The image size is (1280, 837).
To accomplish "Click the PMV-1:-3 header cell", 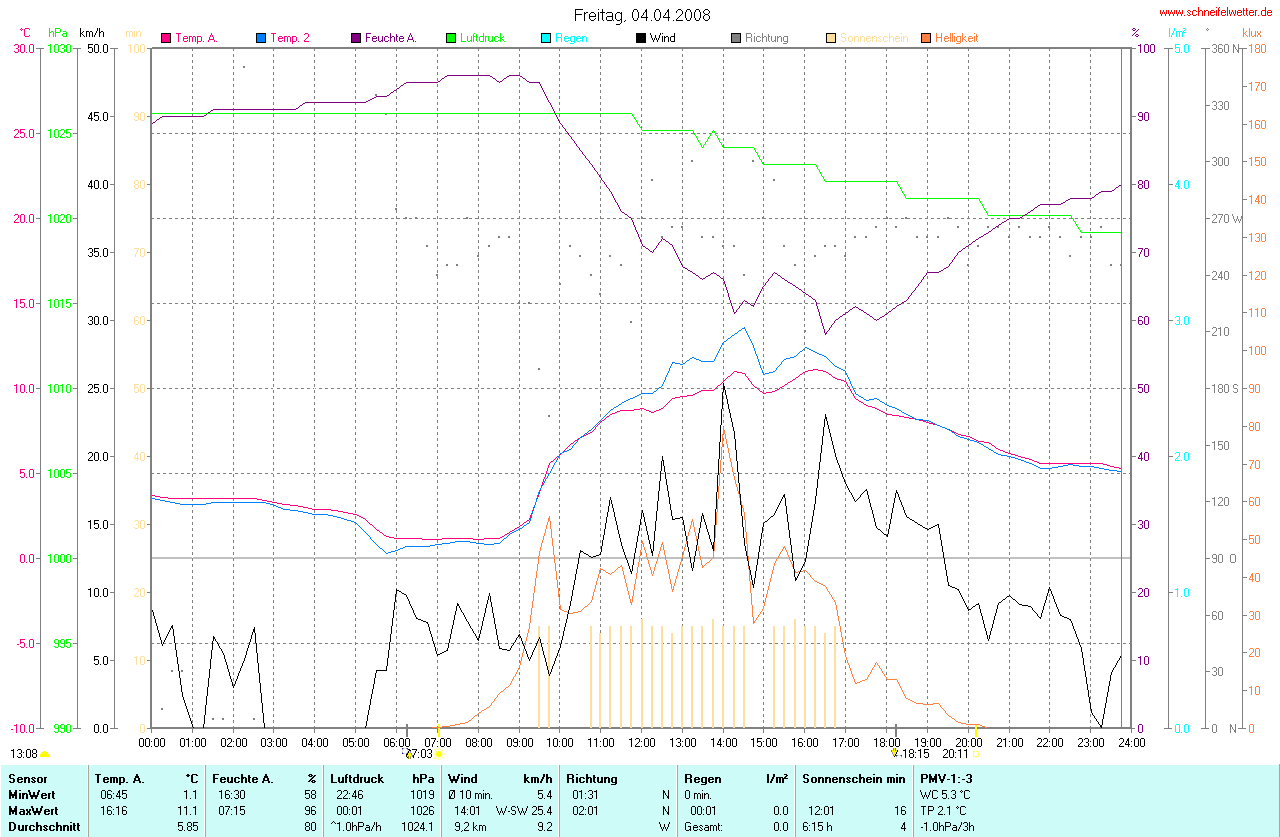I will point(946,778).
